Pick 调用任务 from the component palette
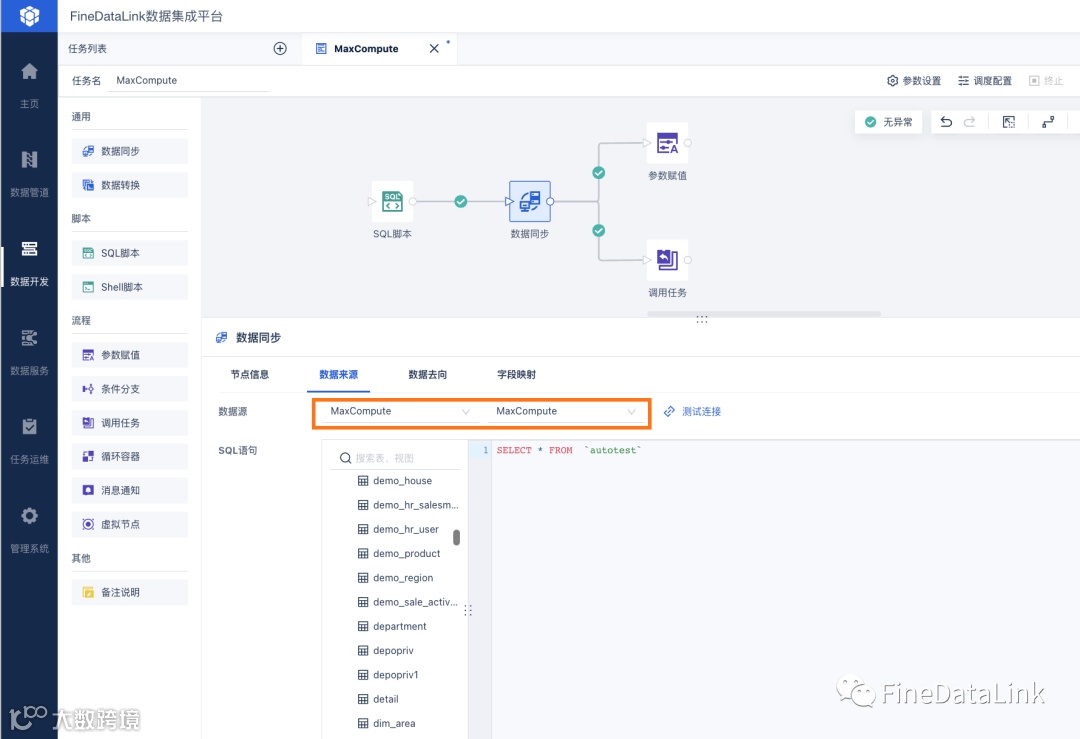This screenshot has width=1080, height=739. pyautogui.click(x=129, y=422)
